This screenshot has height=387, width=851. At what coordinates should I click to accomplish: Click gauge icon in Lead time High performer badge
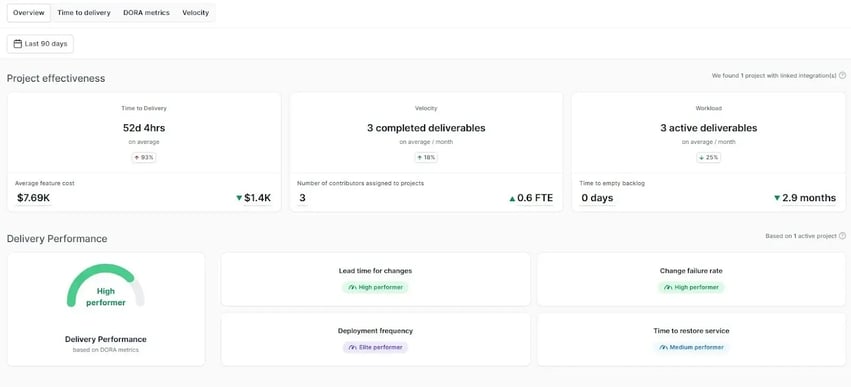tap(353, 287)
